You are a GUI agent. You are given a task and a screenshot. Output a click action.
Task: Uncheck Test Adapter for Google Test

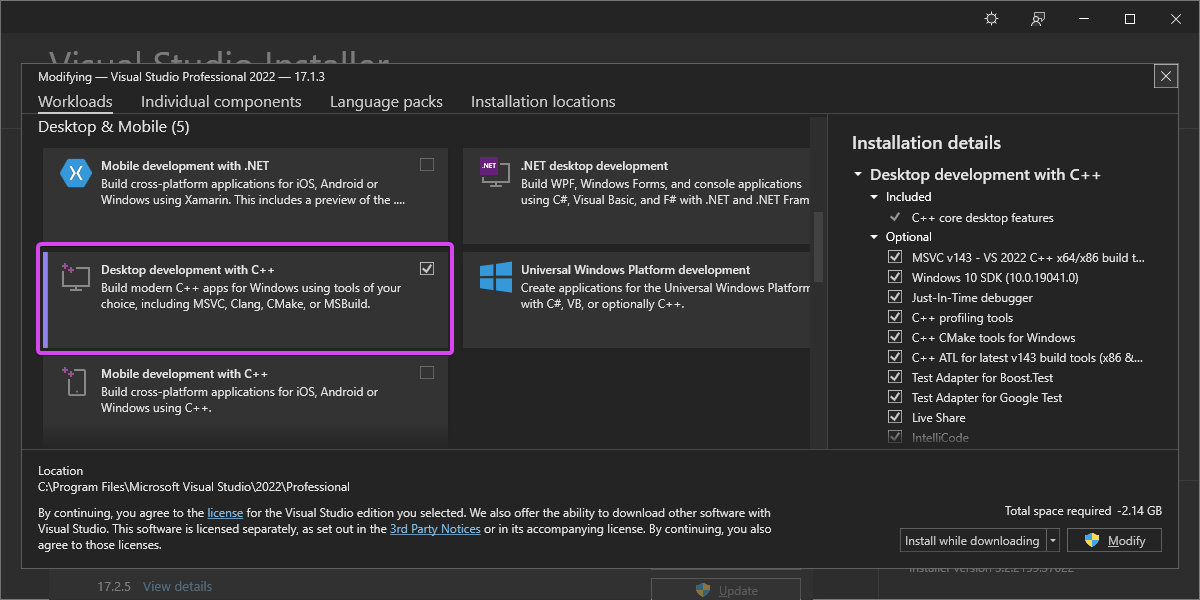pyautogui.click(x=895, y=397)
